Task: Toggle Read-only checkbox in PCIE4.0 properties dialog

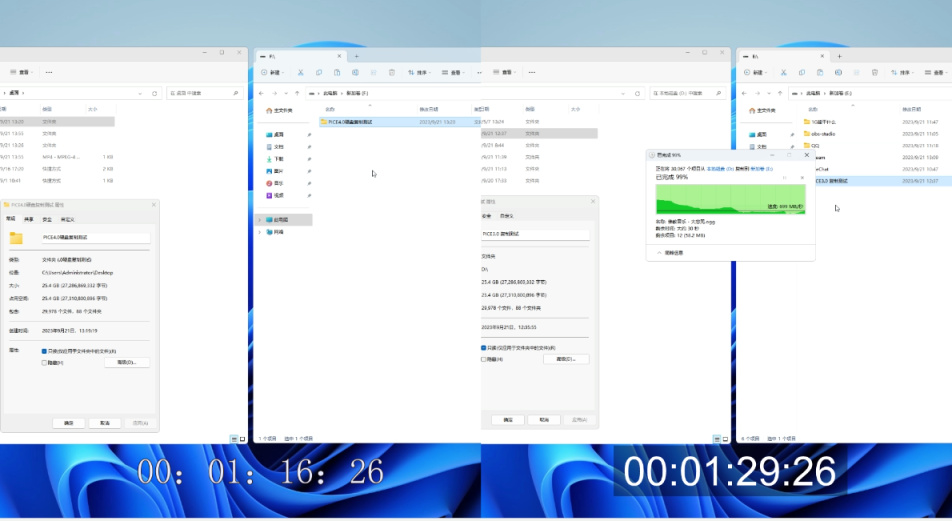Action: pyautogui.click(x=44, y=351)
